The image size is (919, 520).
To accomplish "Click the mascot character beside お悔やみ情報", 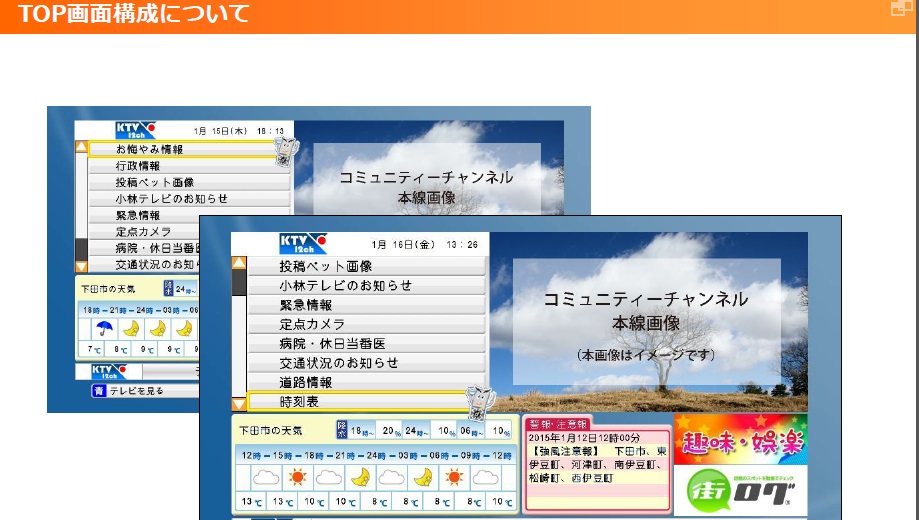I will 283,150.
